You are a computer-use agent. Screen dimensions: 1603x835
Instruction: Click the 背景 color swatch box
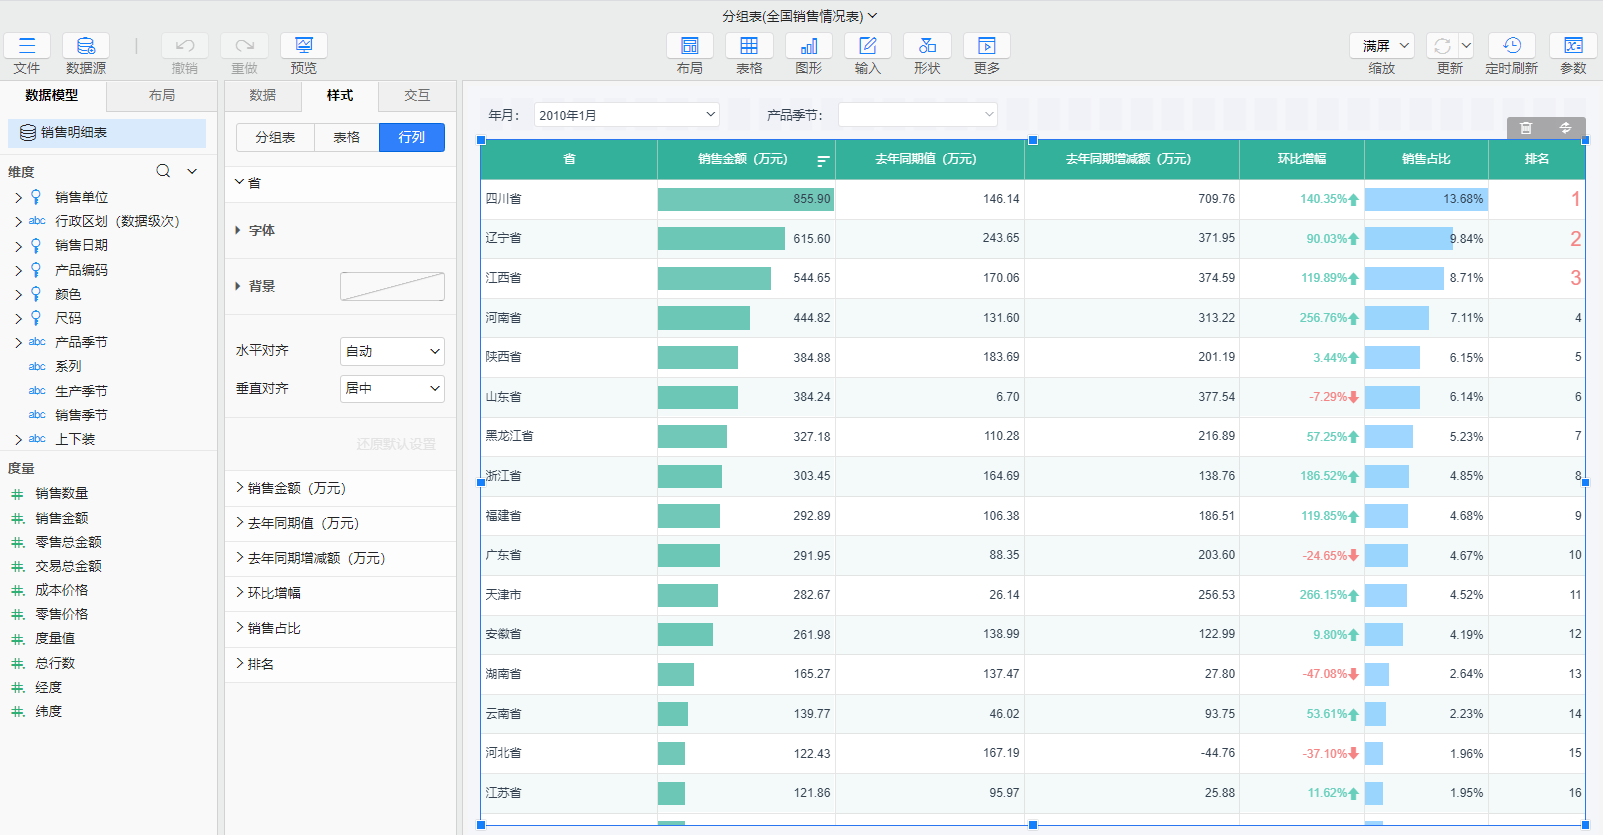(x=392, y=286)
